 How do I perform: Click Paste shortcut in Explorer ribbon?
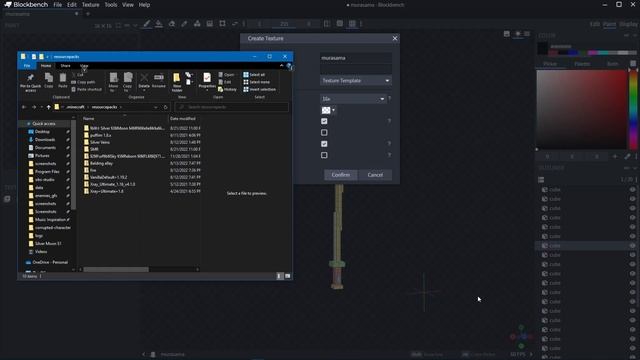[x=87, y=89]
